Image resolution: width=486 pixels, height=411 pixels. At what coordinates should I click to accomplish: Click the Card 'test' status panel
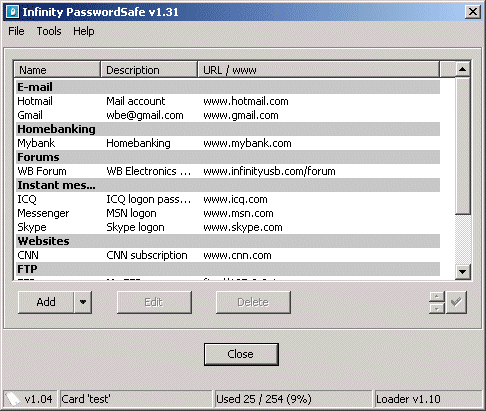coord(136,399)
